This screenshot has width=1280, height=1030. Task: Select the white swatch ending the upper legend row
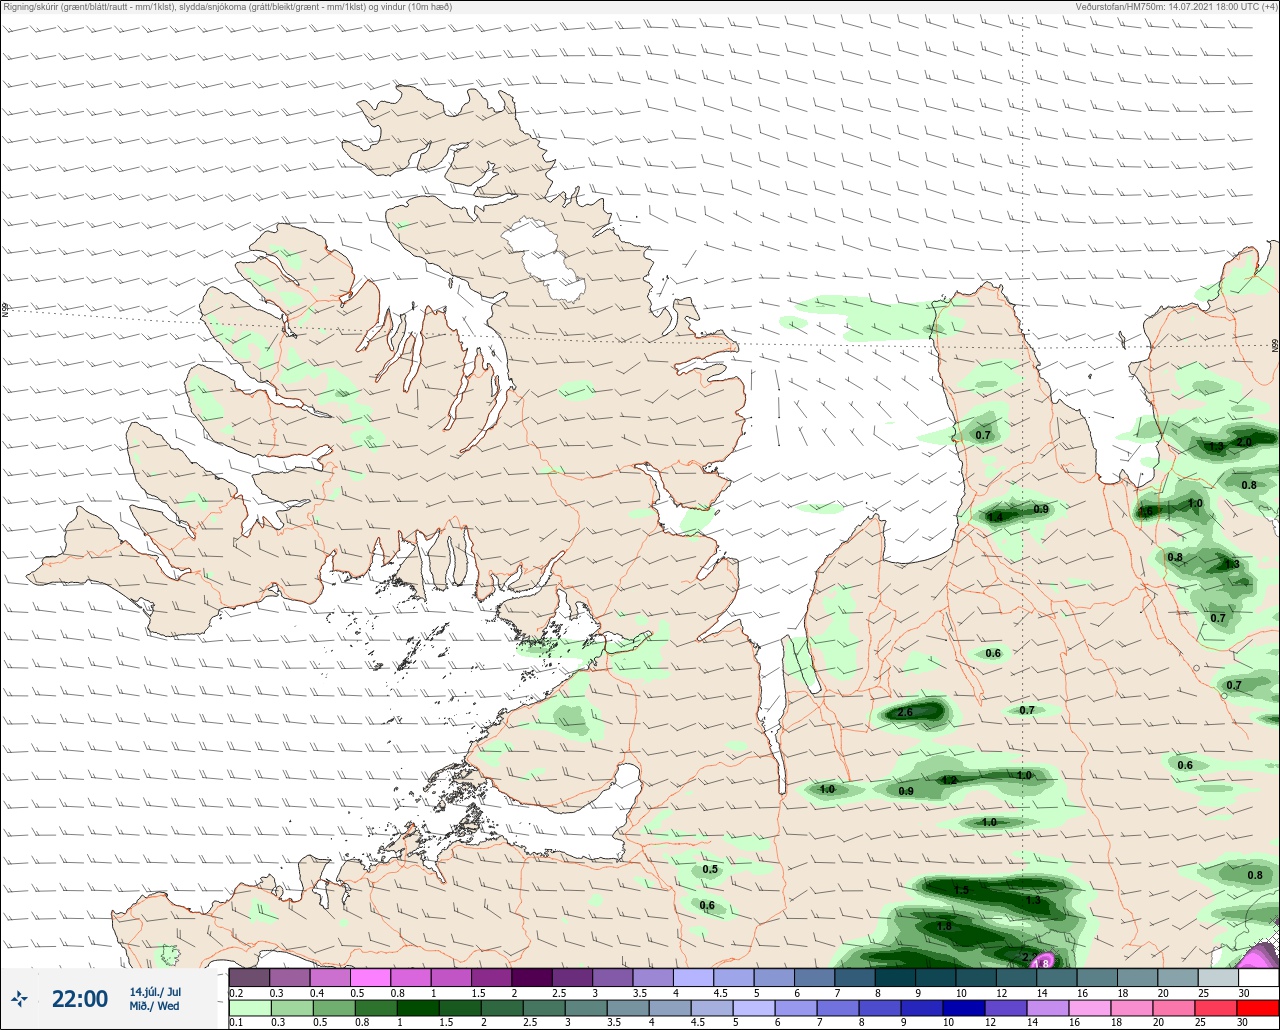(1257, 977)
